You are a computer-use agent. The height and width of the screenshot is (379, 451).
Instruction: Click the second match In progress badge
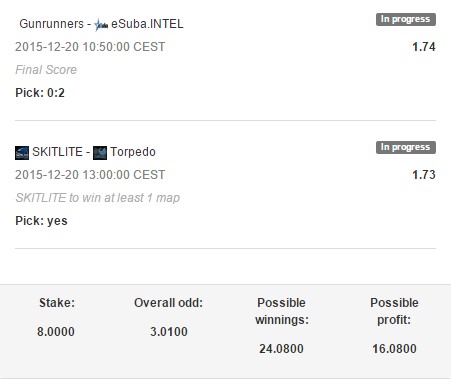point(406,147)
